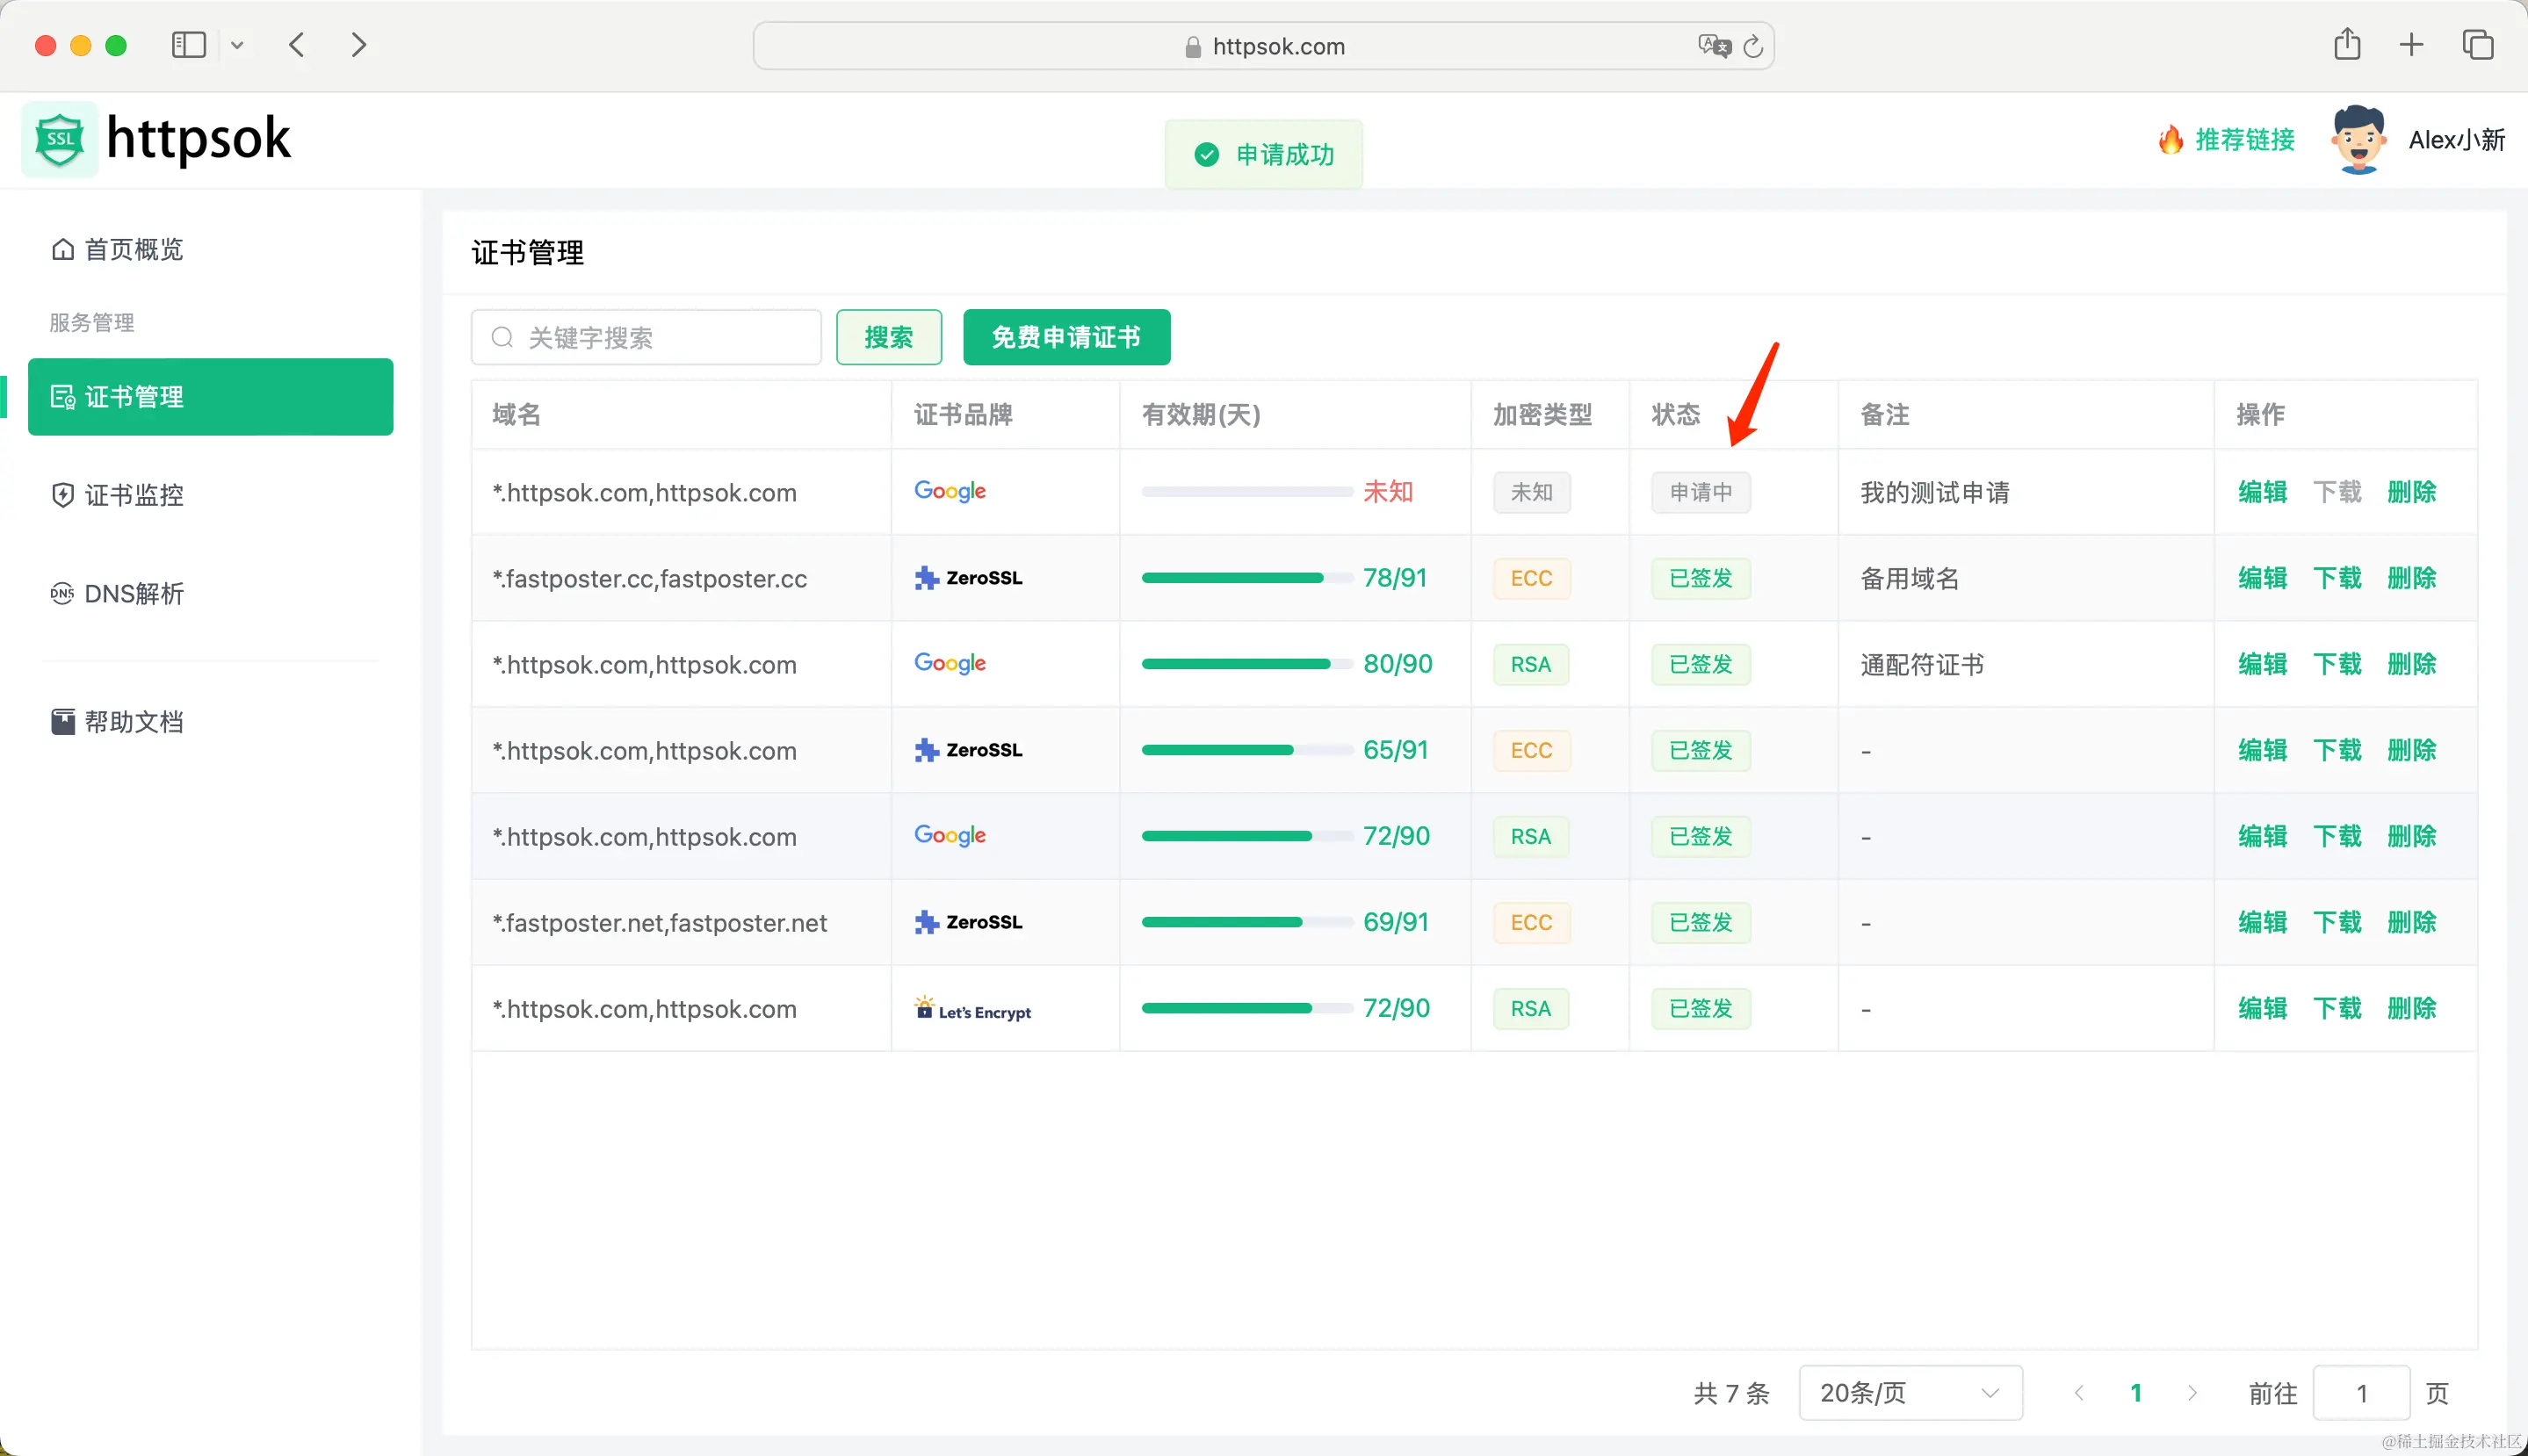Open 首页概览 in the sidebar

tap(133, 249)
